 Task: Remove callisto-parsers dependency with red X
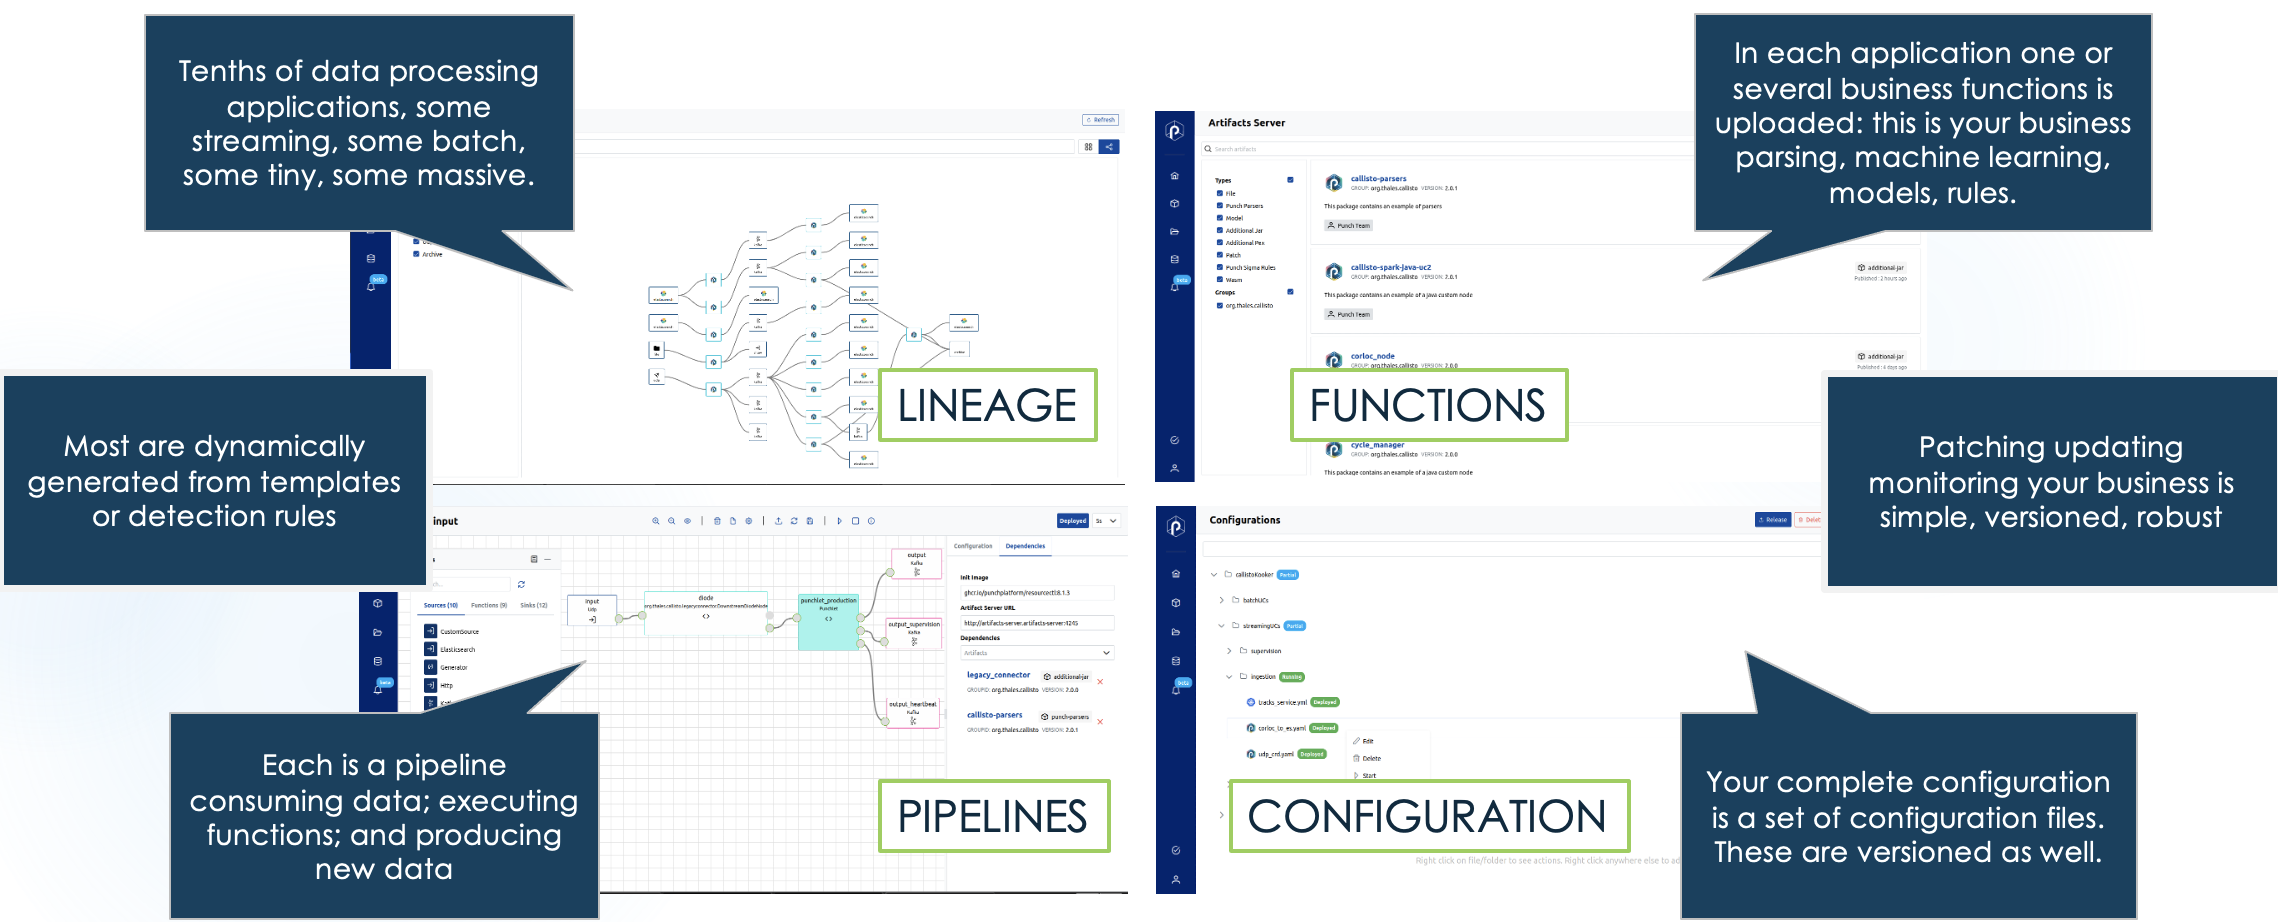pos(1100,722)
